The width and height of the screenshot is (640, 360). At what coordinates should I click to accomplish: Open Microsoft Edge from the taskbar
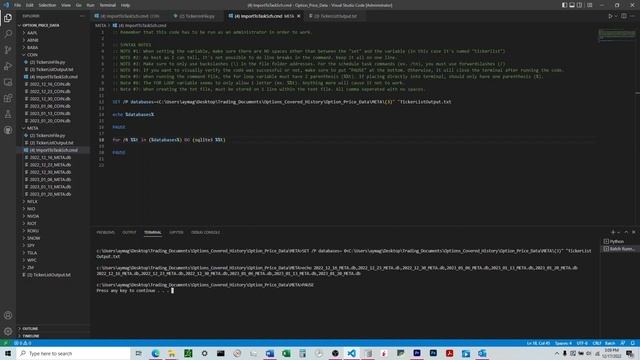(x=156, y=353)
